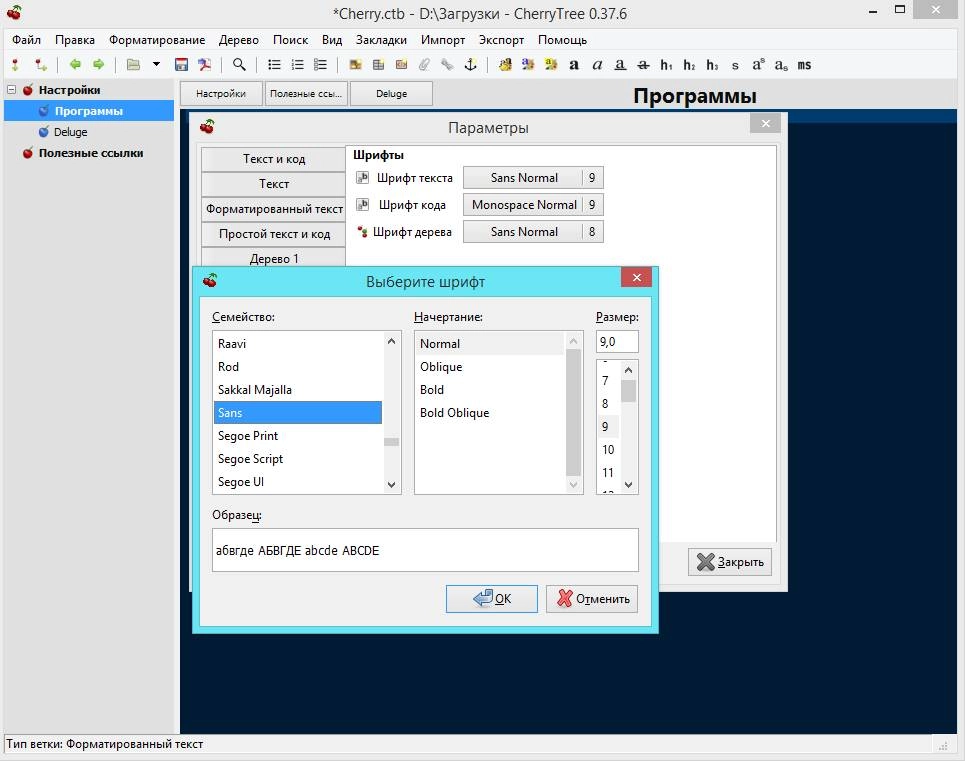Viewport: 965px width, 761px height.
Task: Switch to Форматированный текст settings tab
Action: coord(274,209)
